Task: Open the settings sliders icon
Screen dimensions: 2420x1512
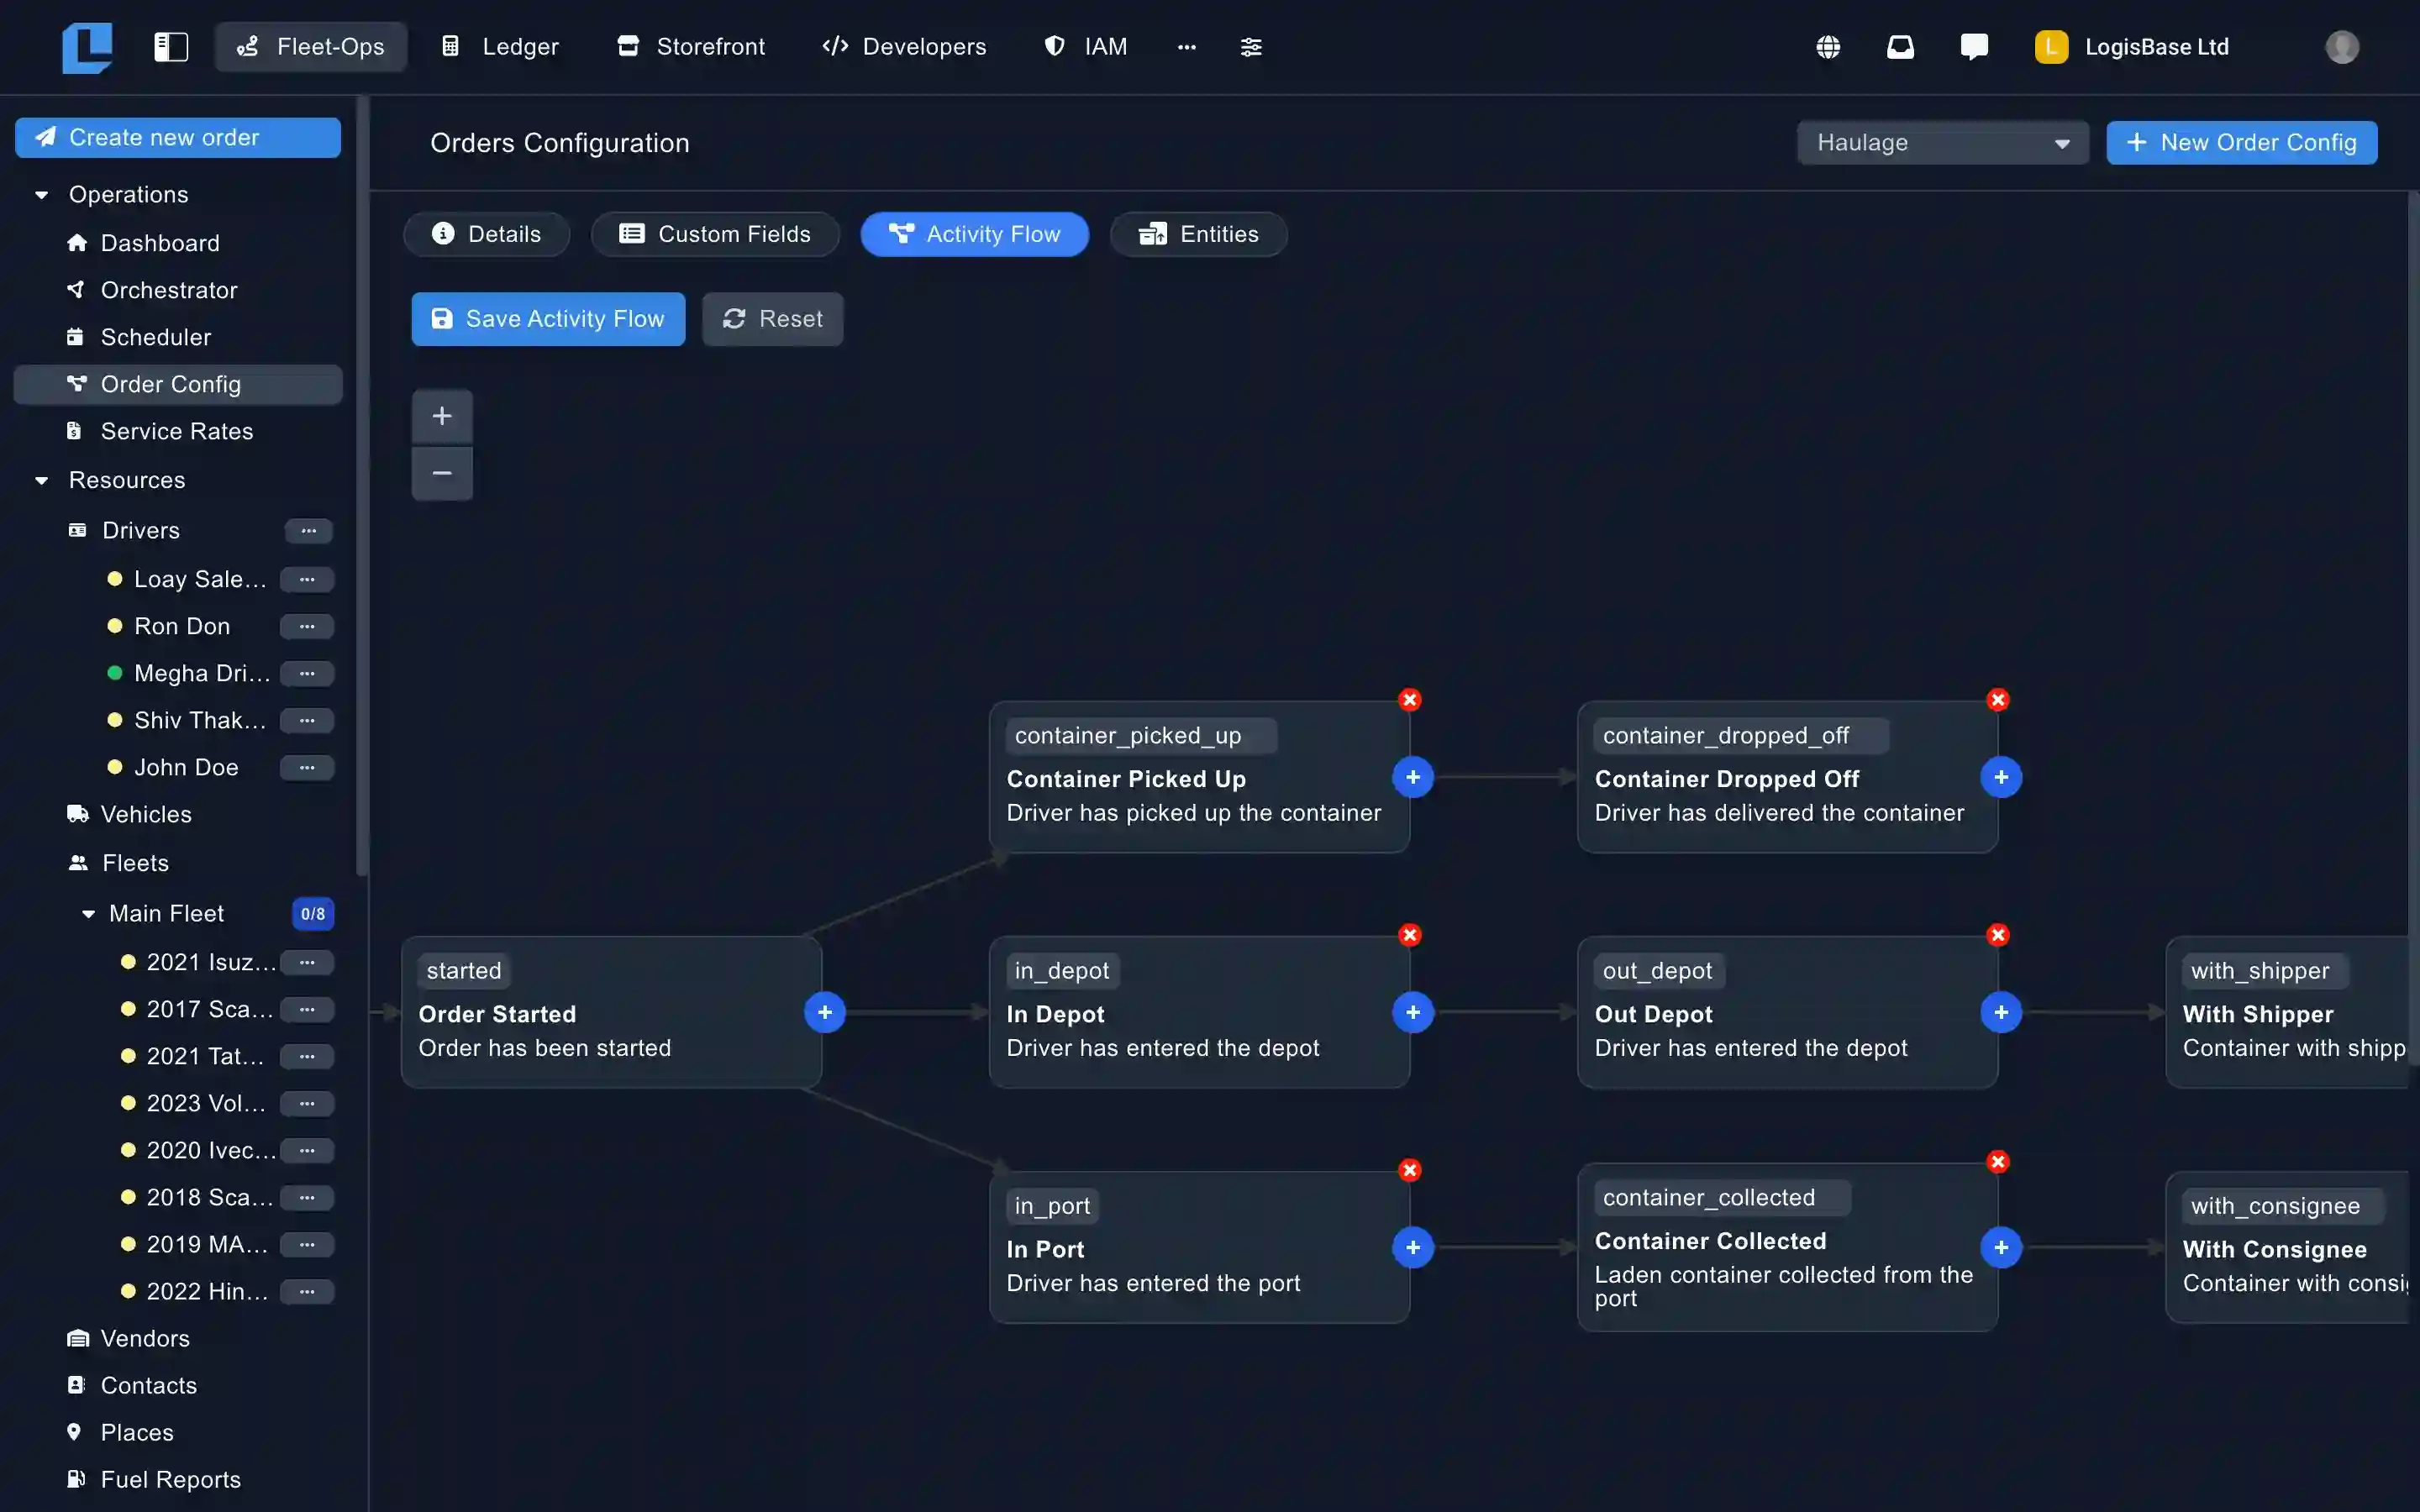Action: click(1251, 47)
